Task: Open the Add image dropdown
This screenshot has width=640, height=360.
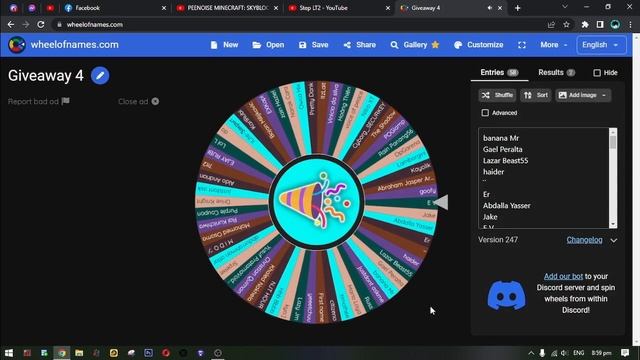Action: [583, 95]
